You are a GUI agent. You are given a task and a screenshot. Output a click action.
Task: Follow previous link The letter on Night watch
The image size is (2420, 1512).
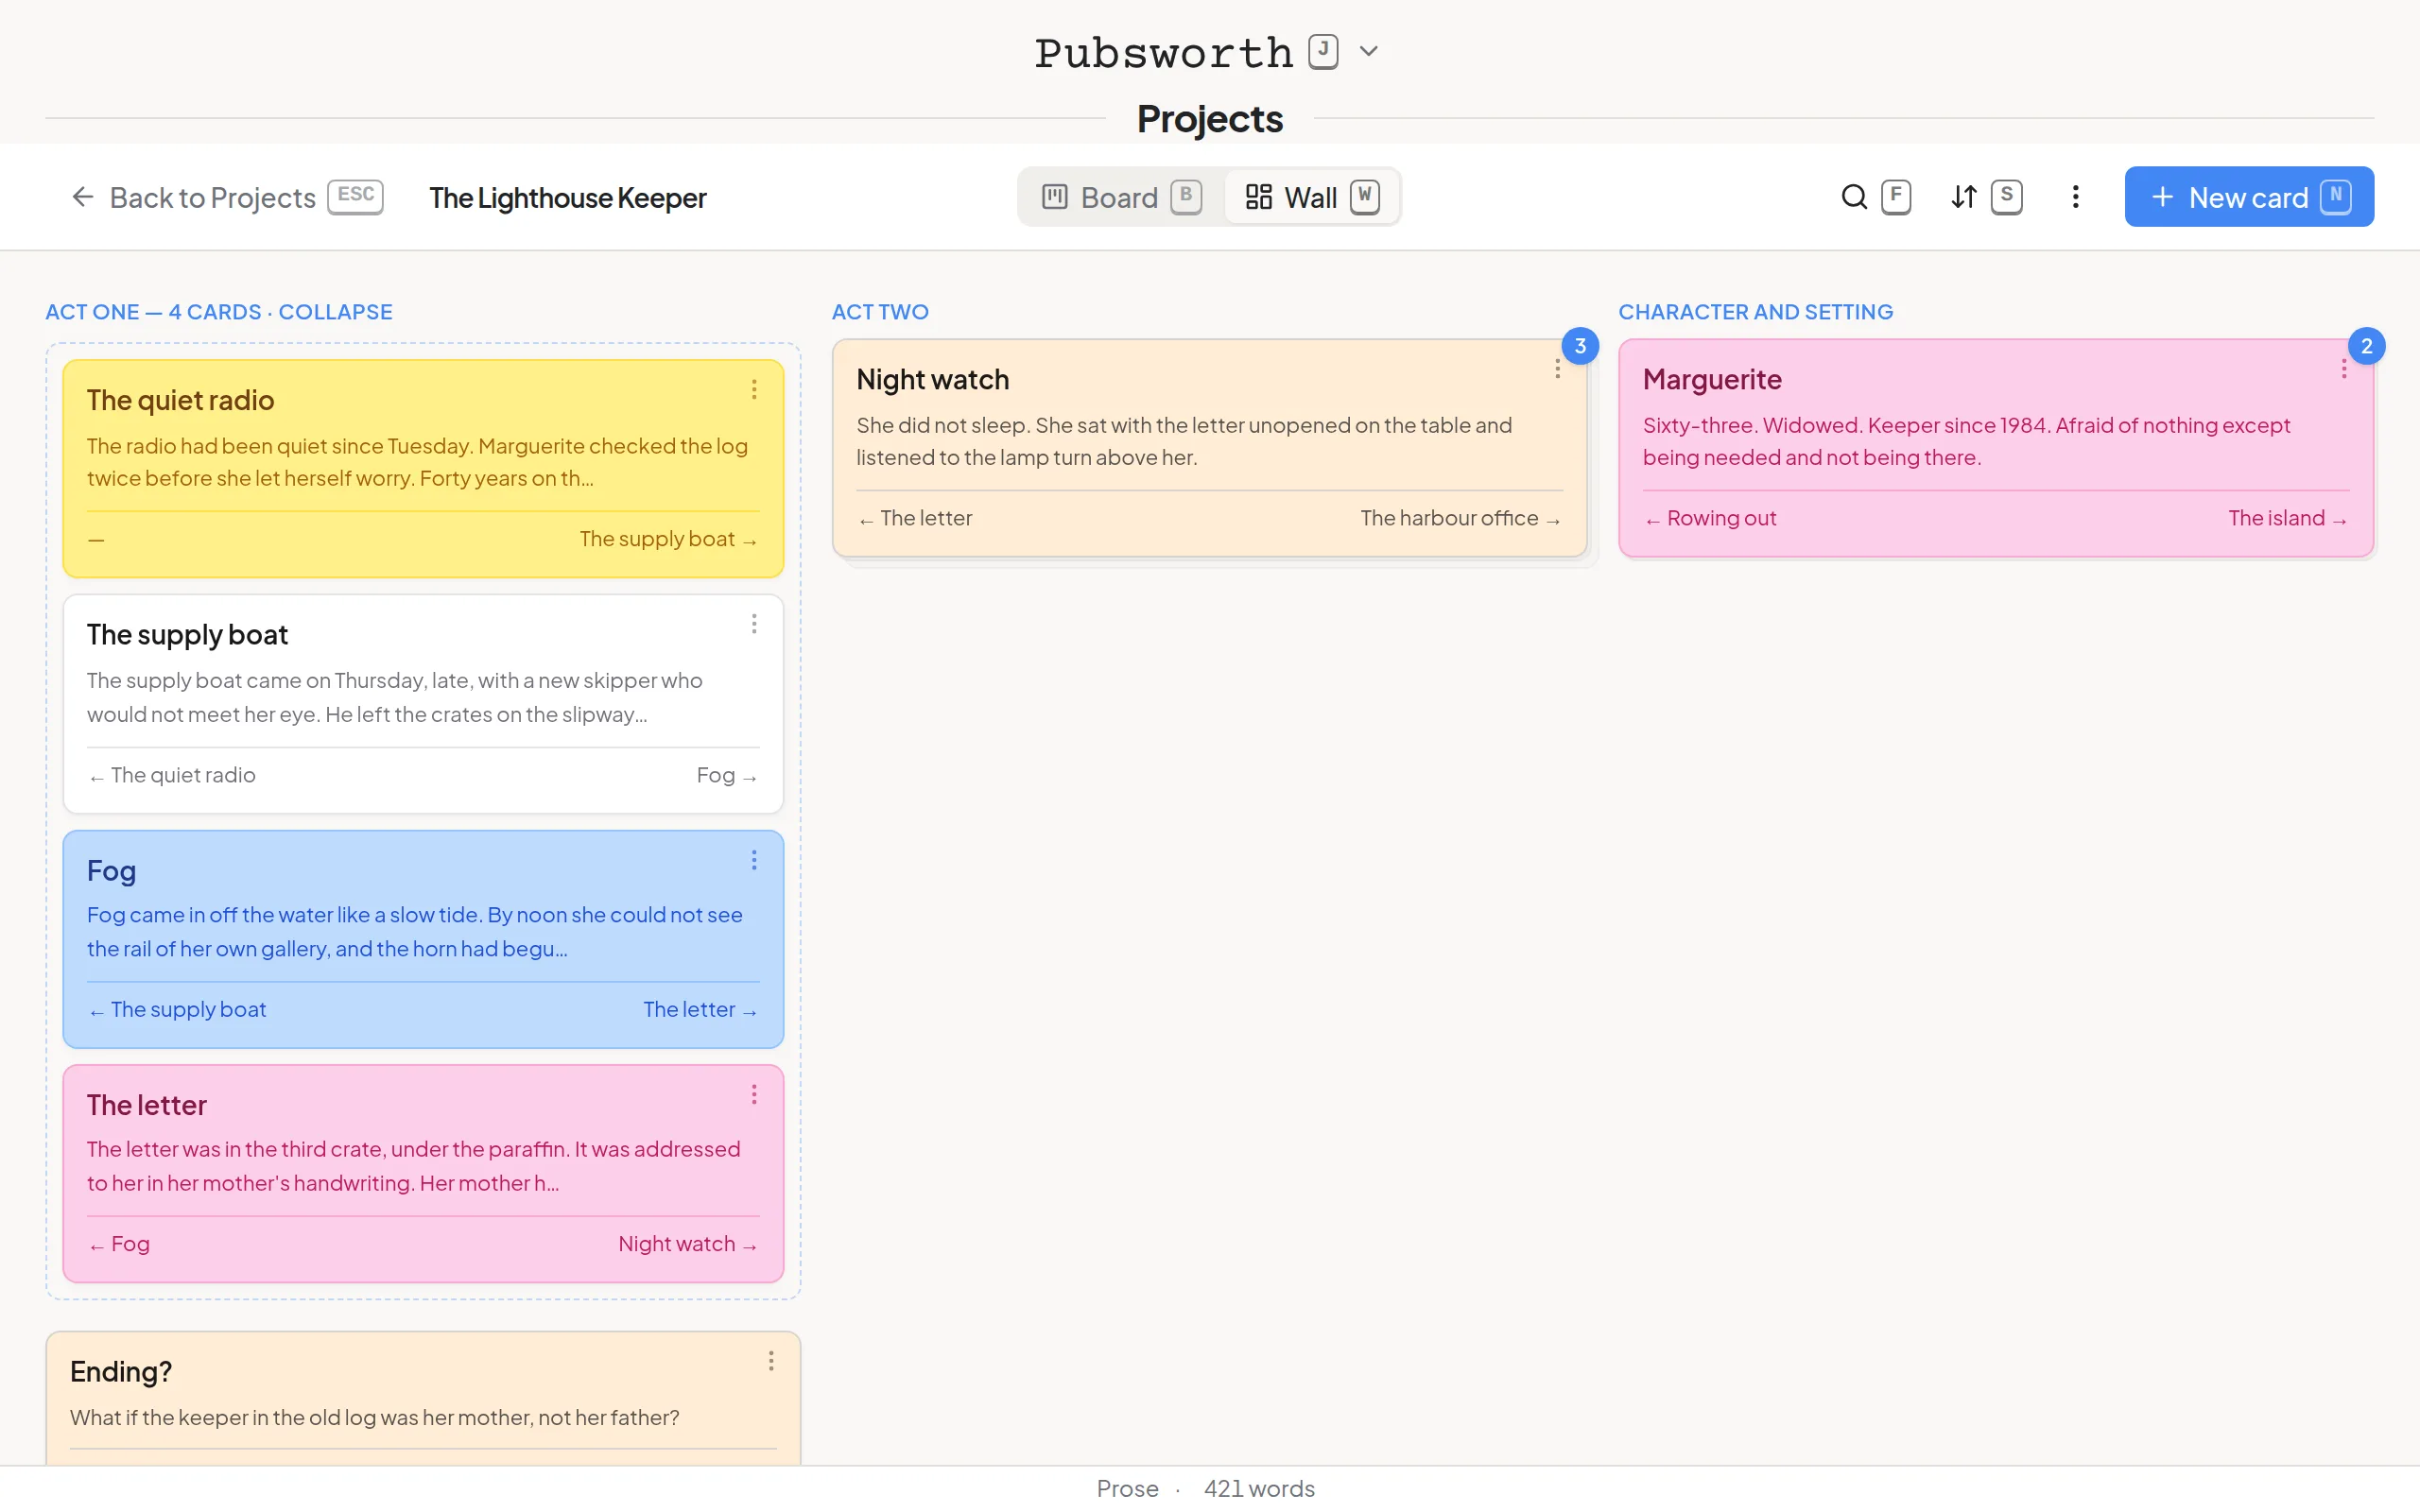coord(915,518)
